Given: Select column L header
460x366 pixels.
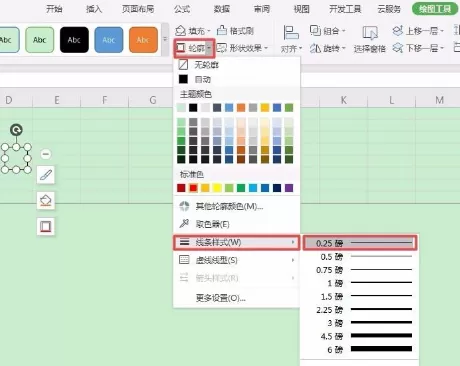Looking at the screenshot, I should click(391, 100).
